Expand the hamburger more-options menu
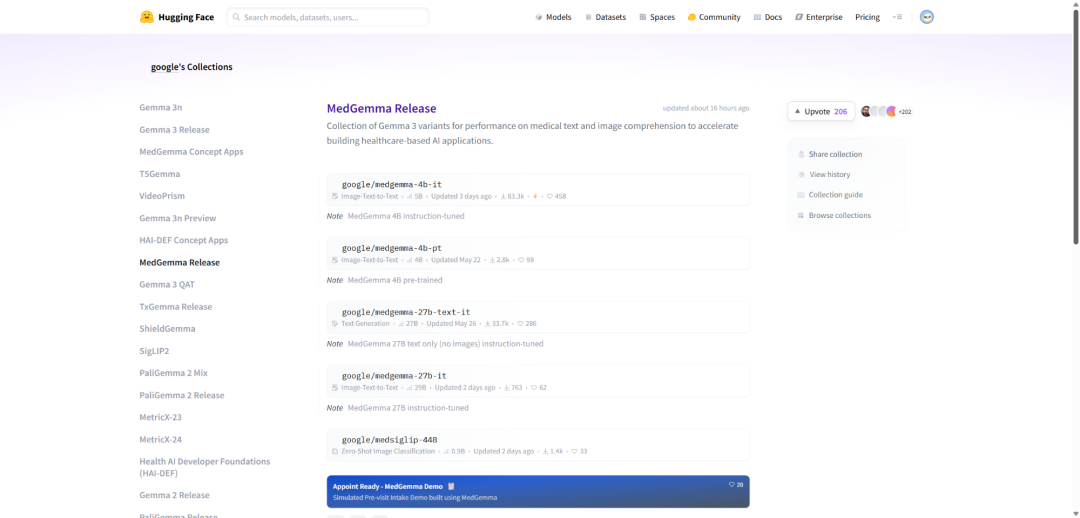 pyautogui.click(x=897, y=17)
